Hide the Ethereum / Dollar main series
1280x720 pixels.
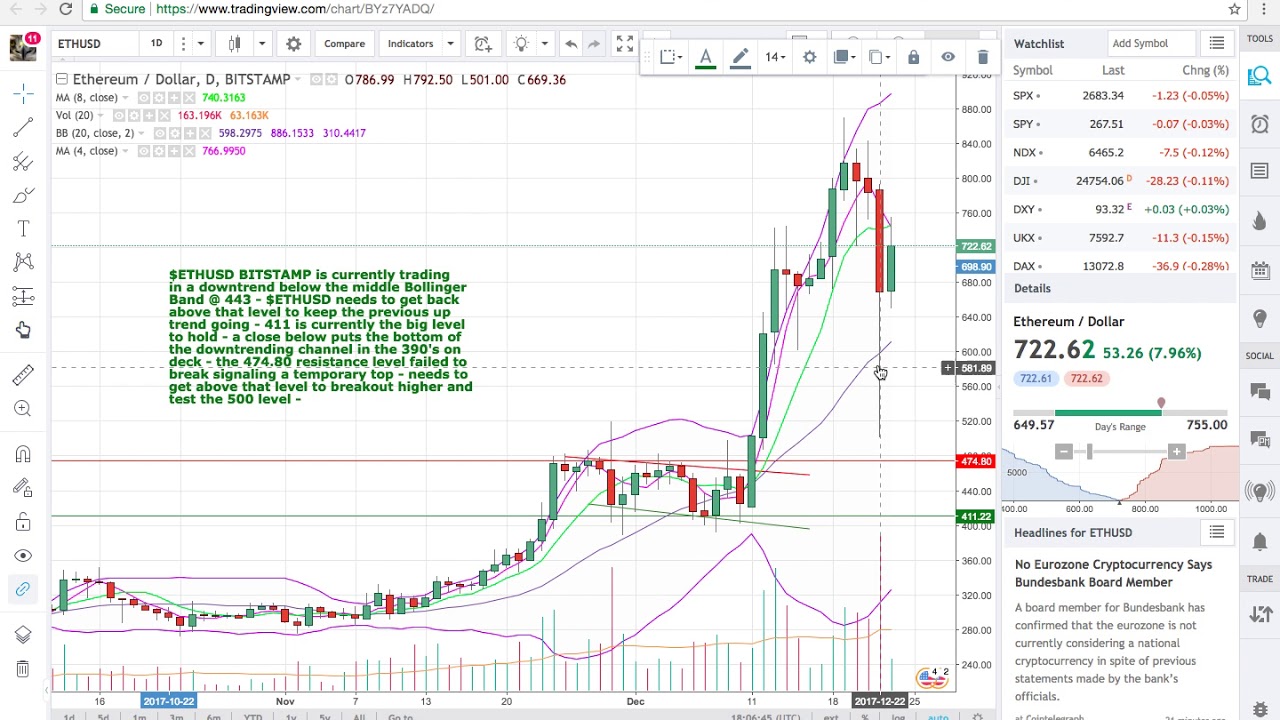(x=316, y=79)
